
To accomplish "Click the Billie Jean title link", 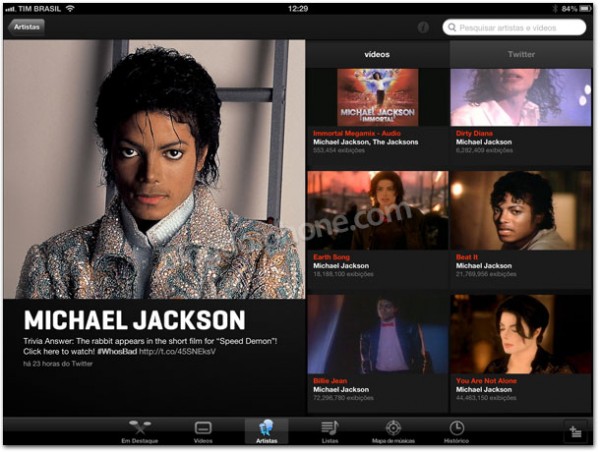I will (x=330, y=381).
